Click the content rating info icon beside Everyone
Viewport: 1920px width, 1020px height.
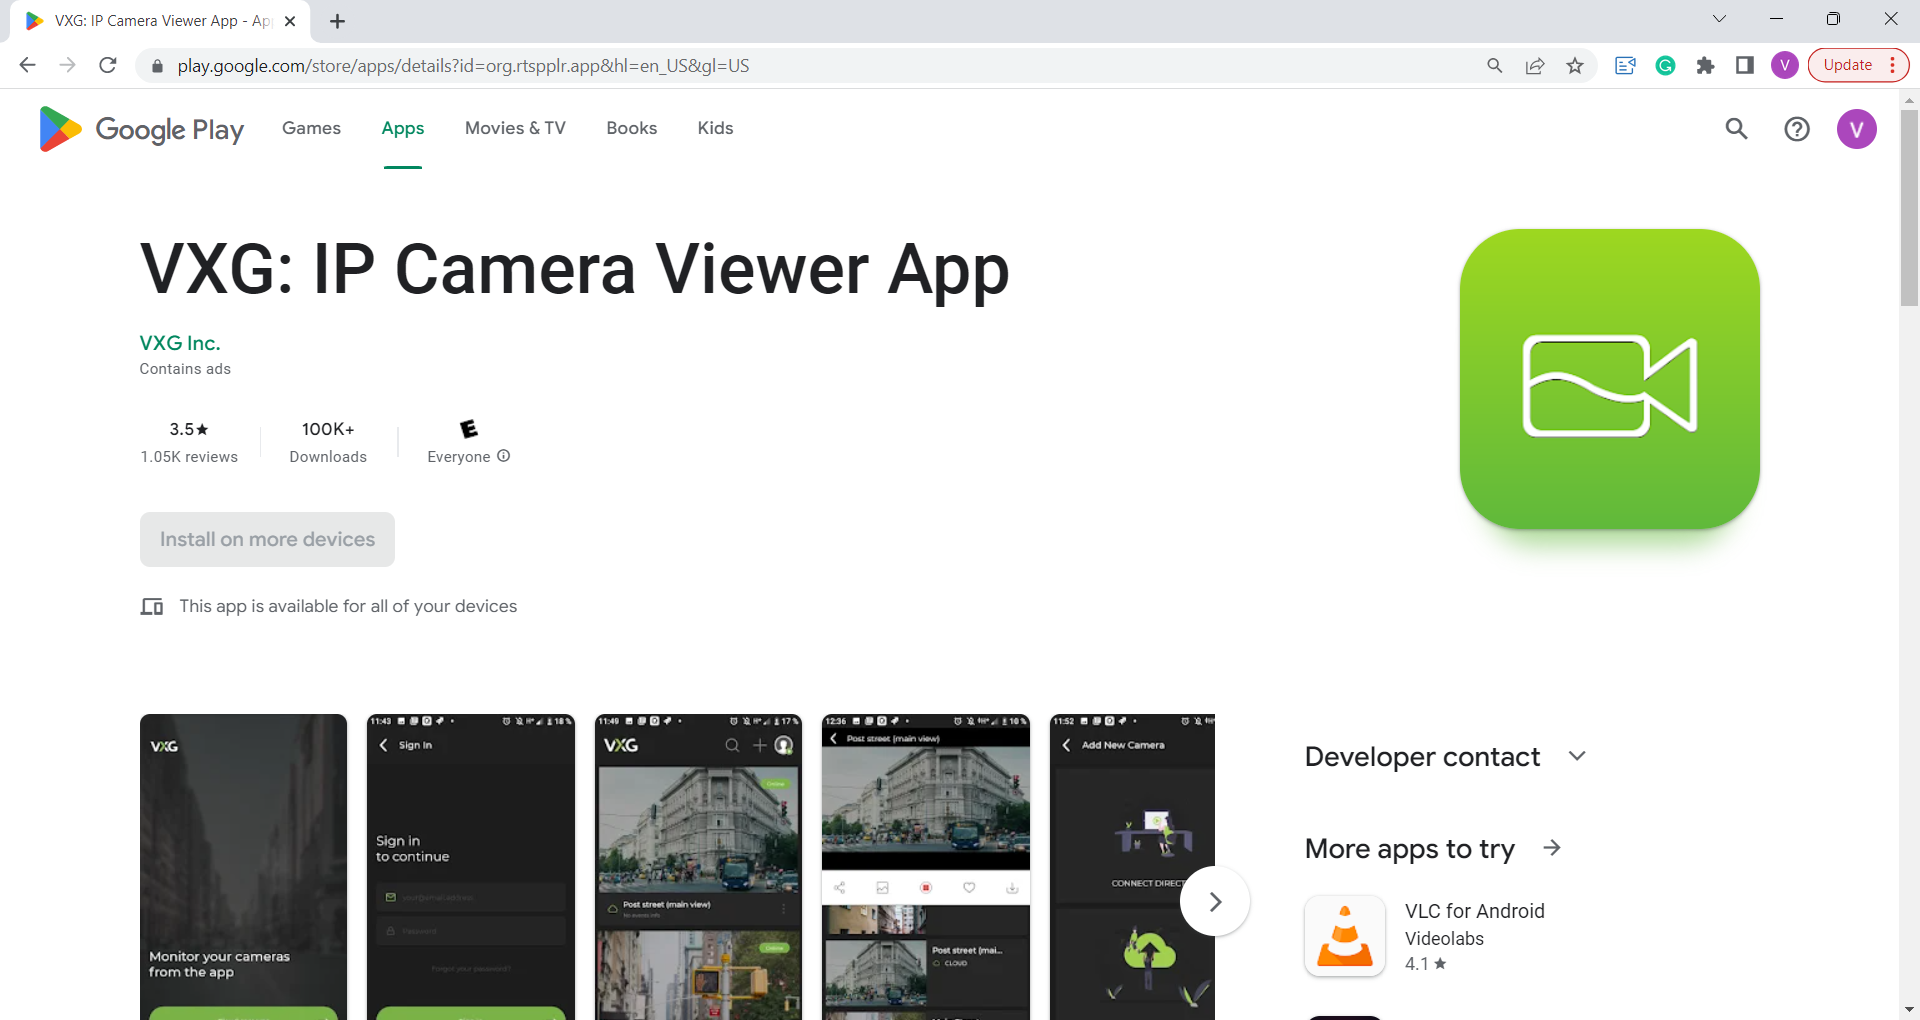504,456
